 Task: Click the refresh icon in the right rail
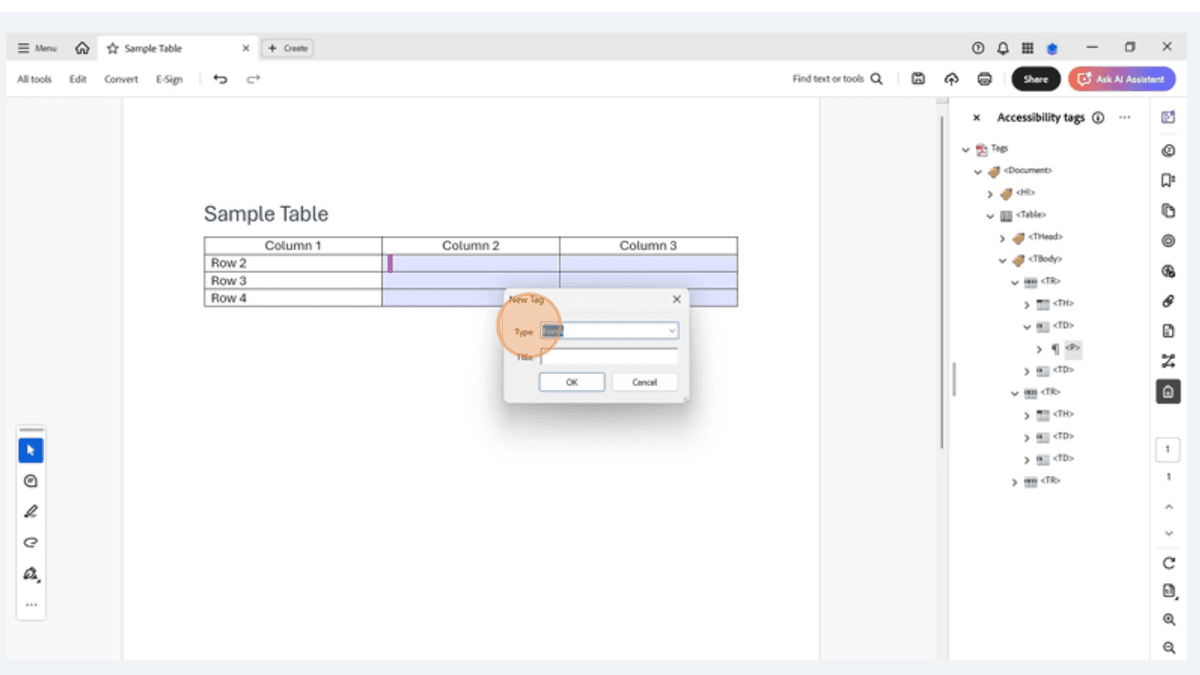click(x=1169, y=562)
